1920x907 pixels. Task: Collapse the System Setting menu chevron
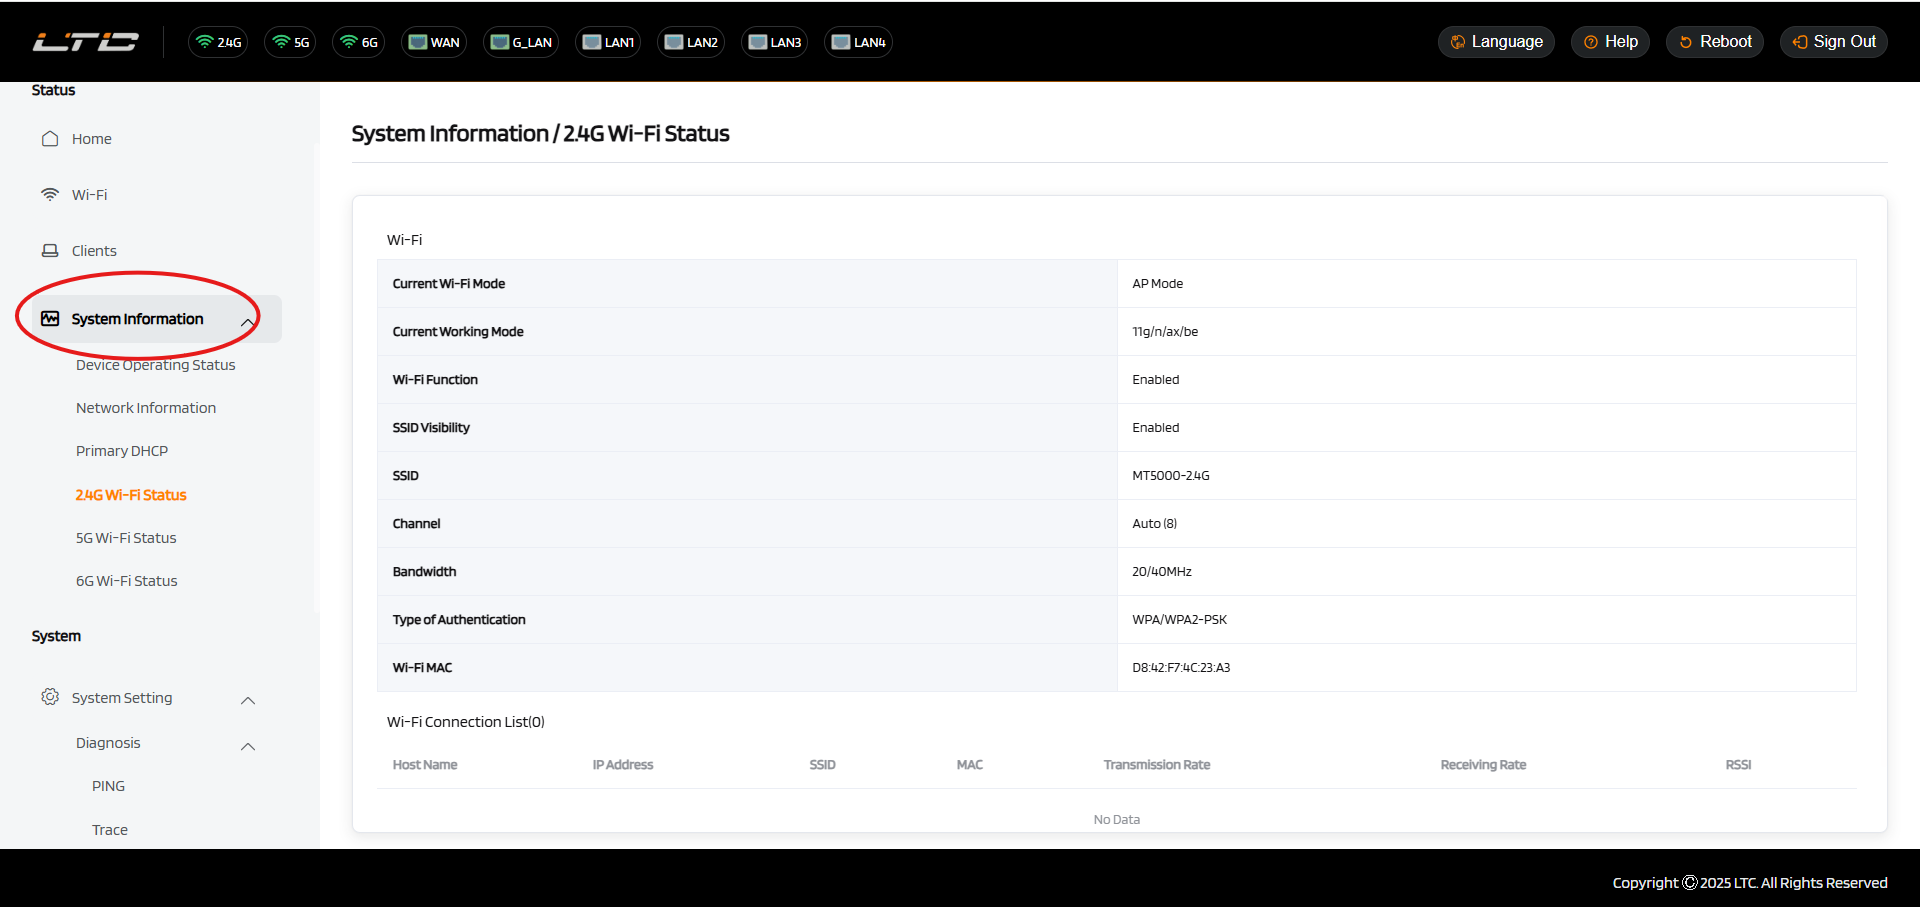(248, 700)
